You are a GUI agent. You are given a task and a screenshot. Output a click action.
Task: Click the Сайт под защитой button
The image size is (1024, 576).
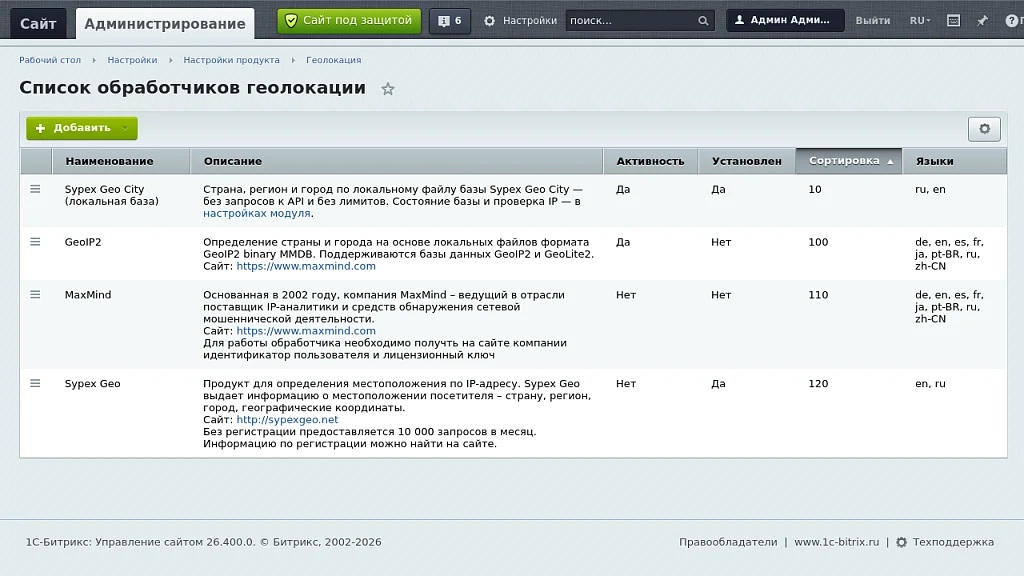coord(349,21)
